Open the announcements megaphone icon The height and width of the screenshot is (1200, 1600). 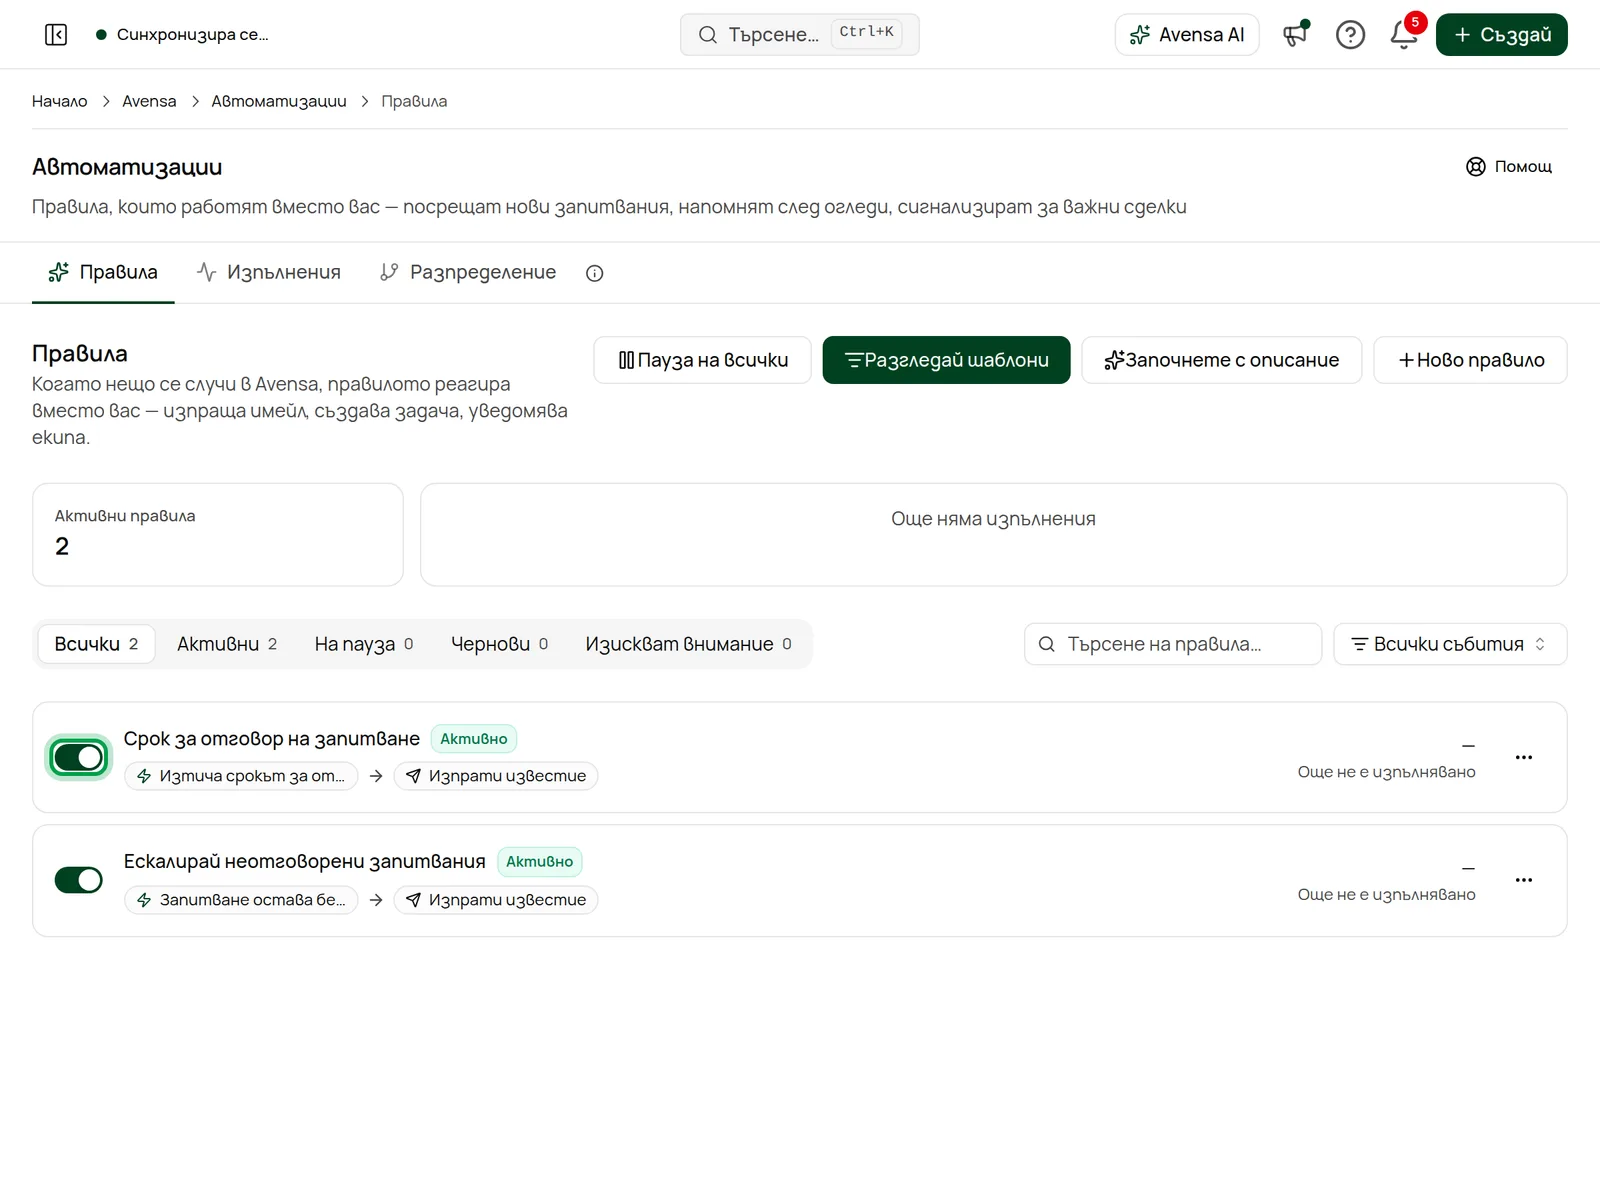click(x=1296, y=35)
